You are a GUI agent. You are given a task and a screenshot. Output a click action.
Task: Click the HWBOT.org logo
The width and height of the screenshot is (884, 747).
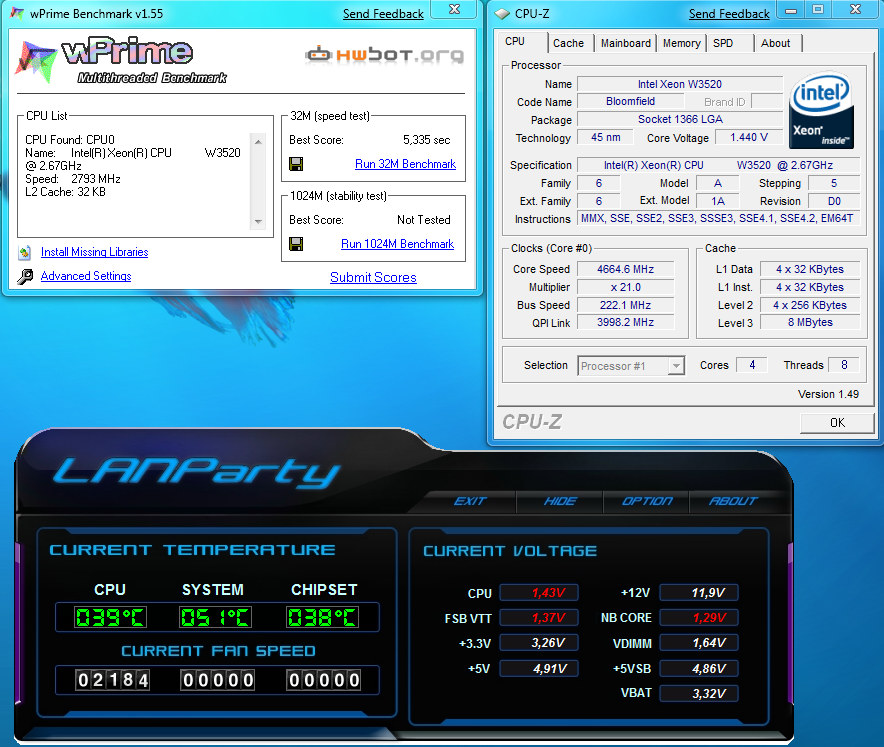coord(384,55)
